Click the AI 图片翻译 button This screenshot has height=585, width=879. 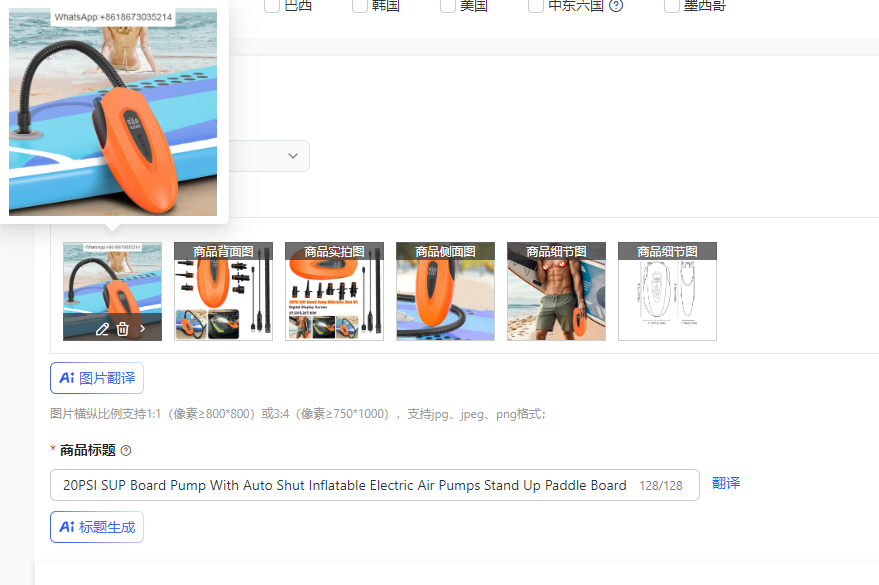pyautogui.click(x=97, y=378)
